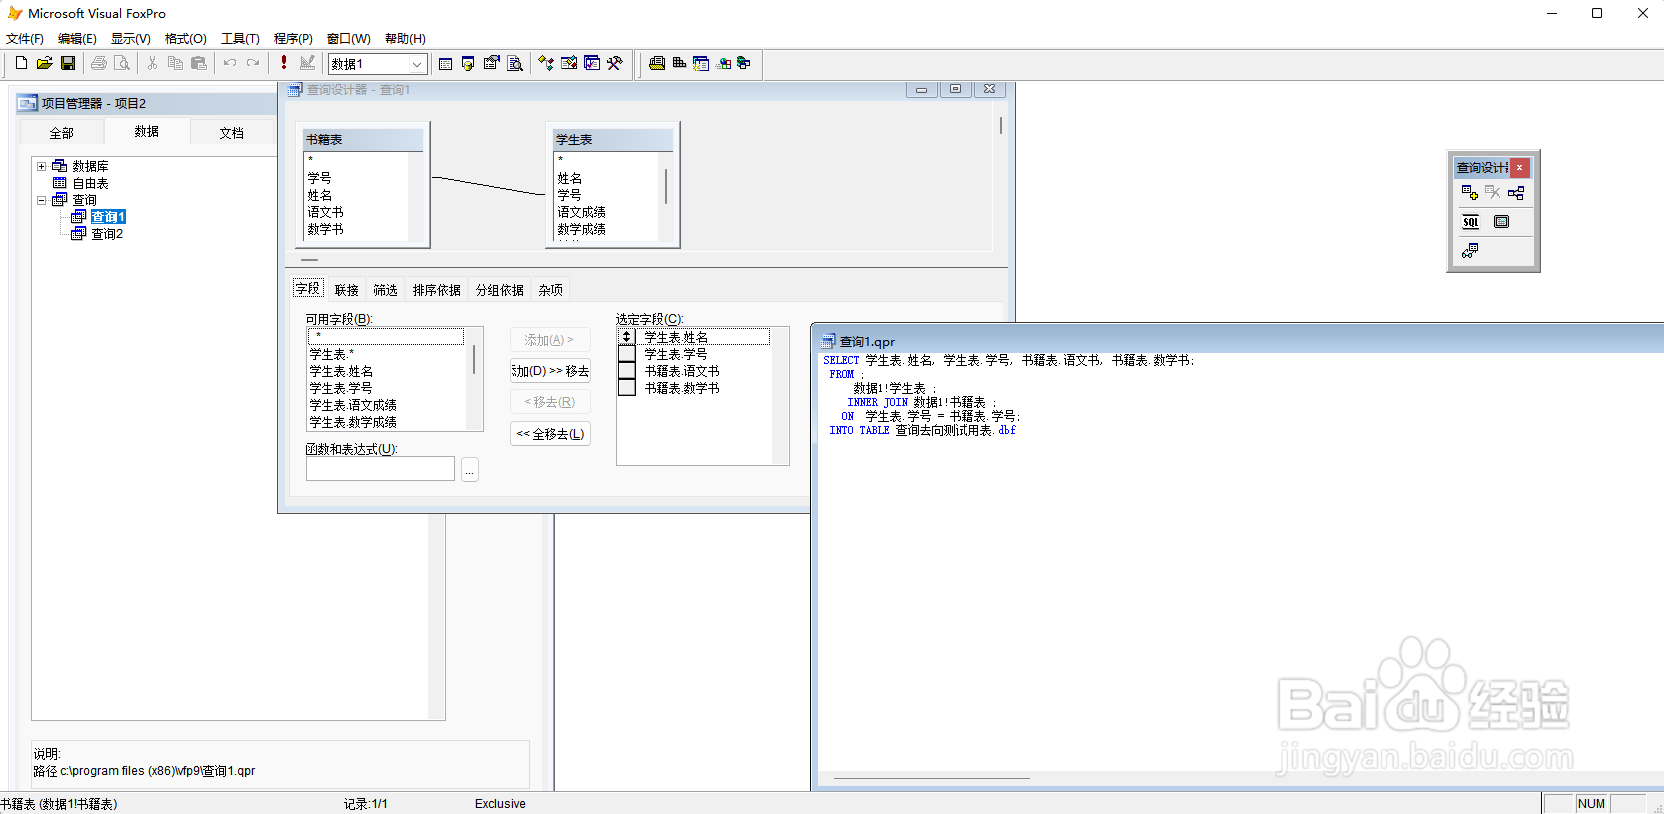Switch to the 文档 tab in Project Manager
This screenshot has width=1664, height=814.
232,133
